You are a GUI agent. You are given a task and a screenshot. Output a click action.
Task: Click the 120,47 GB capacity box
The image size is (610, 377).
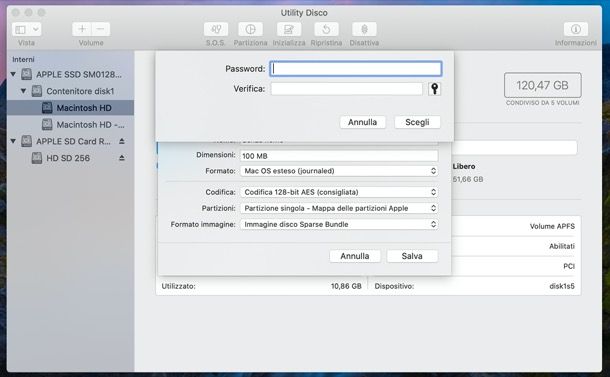coord(543,85)
